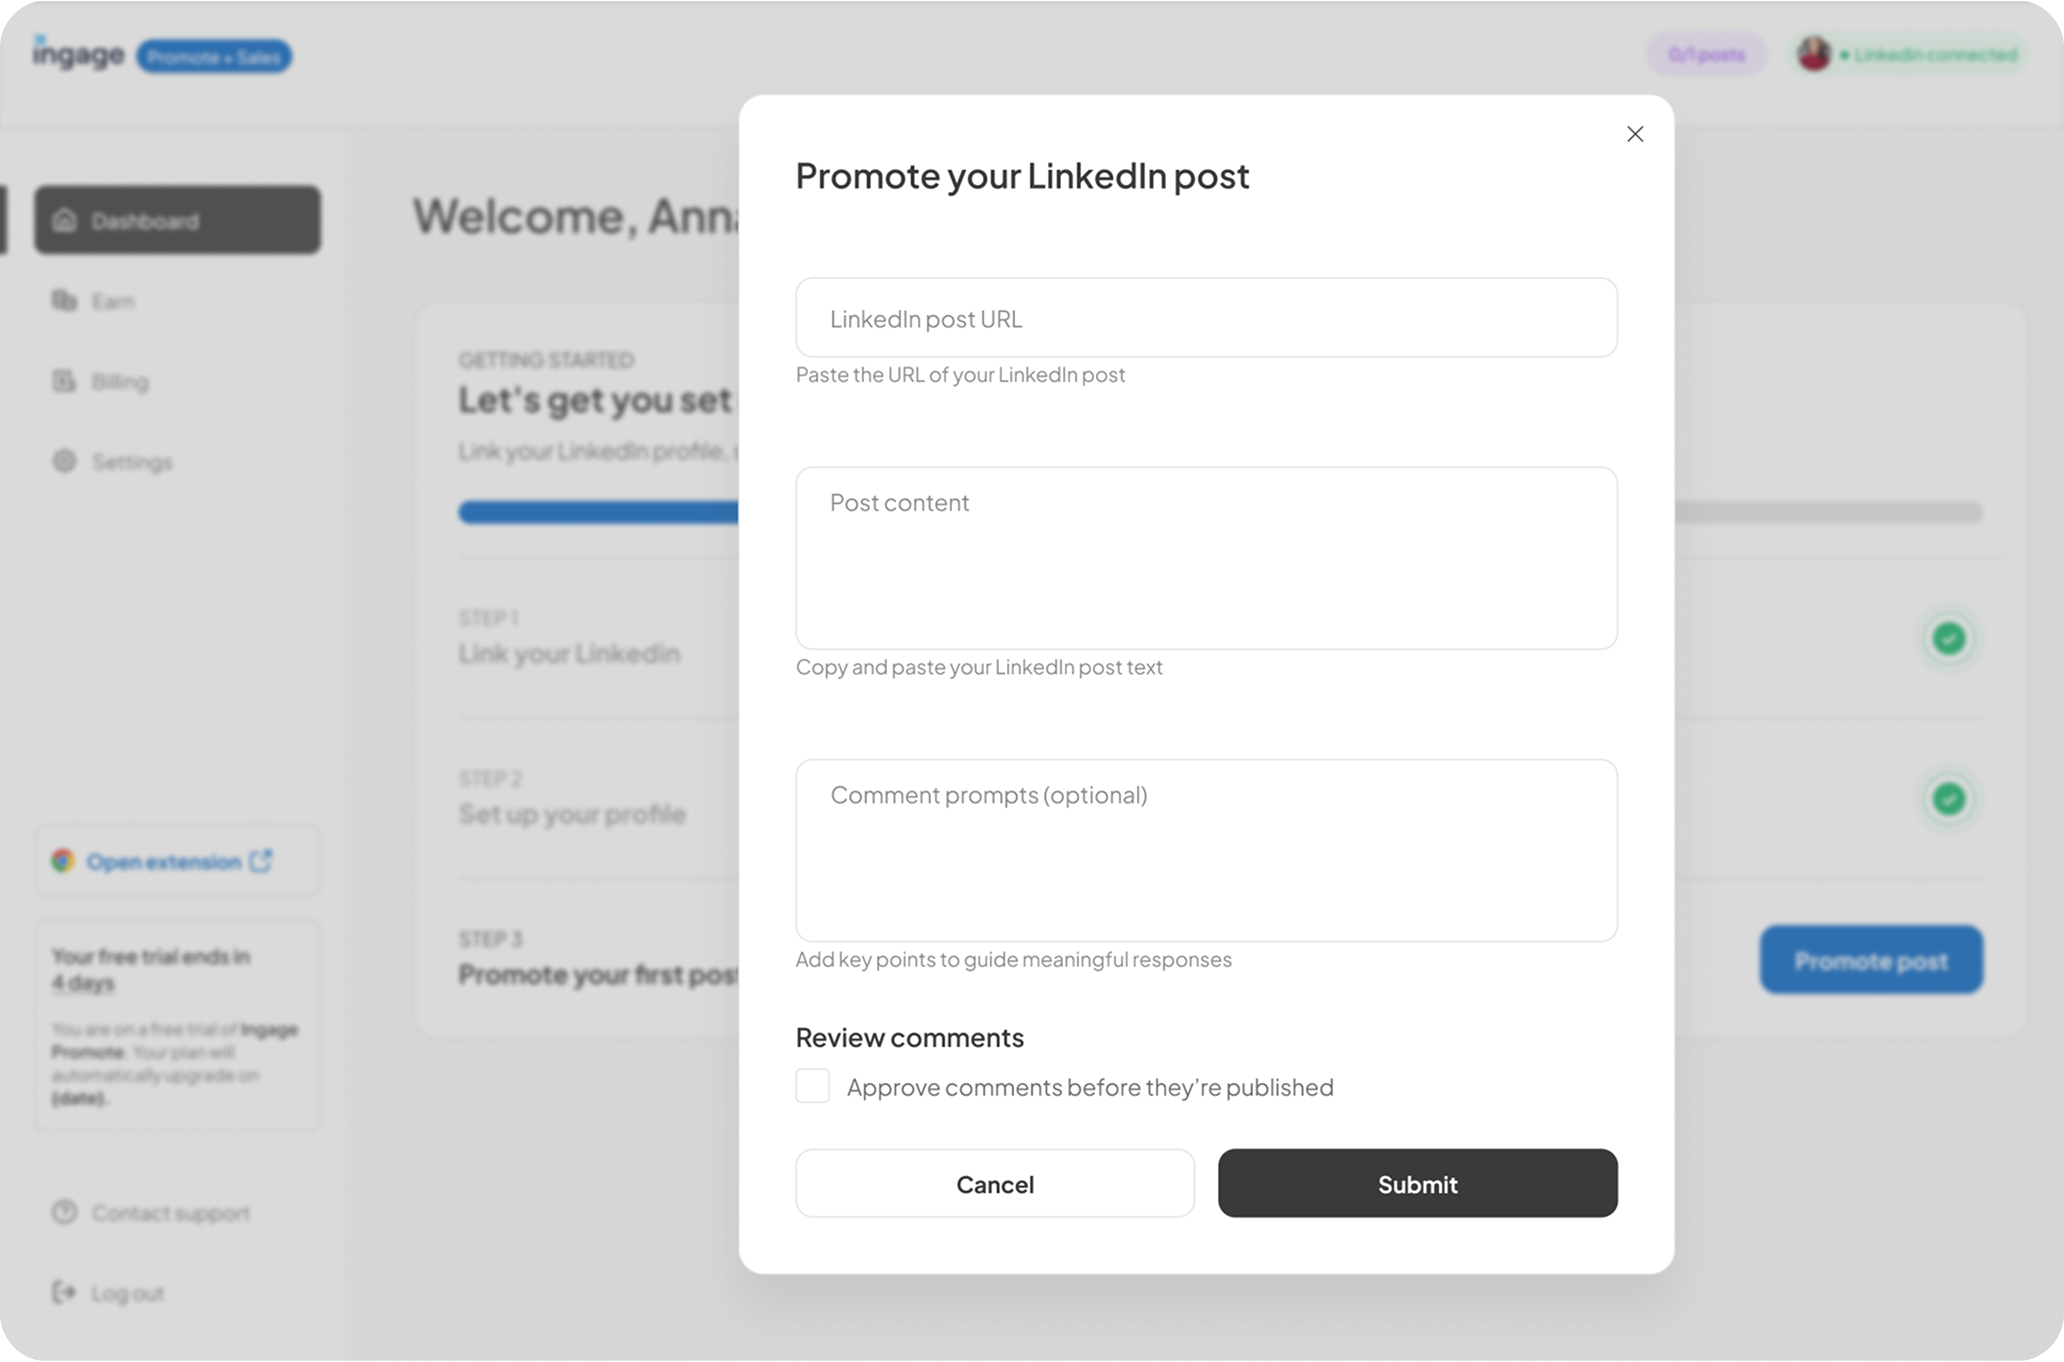2064x1362 pixels.
Task: Click the Chrome icon beside Open extension
Action: click(x=63, y=861)
